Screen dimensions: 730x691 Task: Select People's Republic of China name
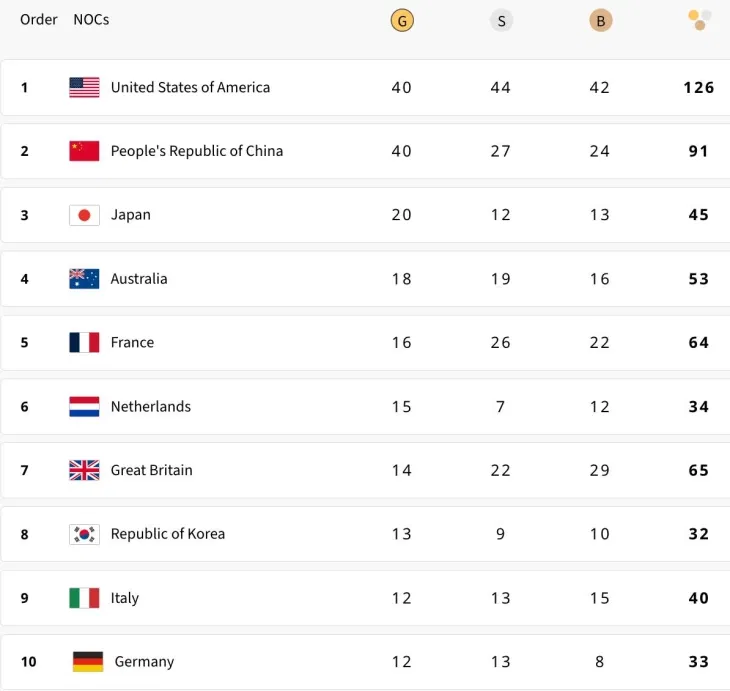pos(197,151)
